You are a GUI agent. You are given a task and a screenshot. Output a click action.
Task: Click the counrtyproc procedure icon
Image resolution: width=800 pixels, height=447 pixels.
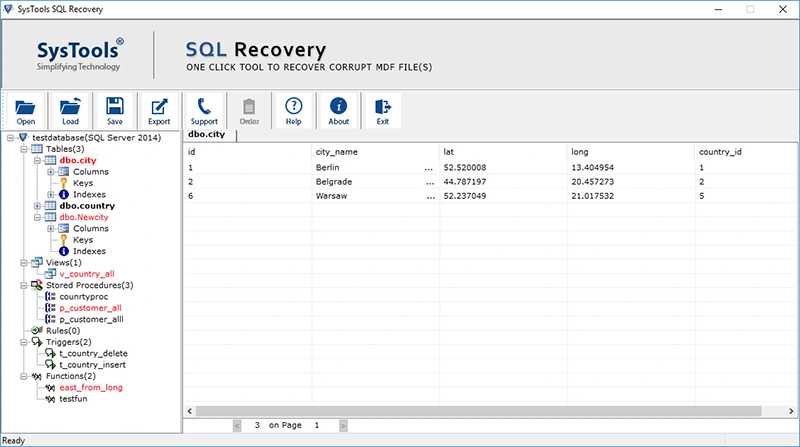[51, 296]
